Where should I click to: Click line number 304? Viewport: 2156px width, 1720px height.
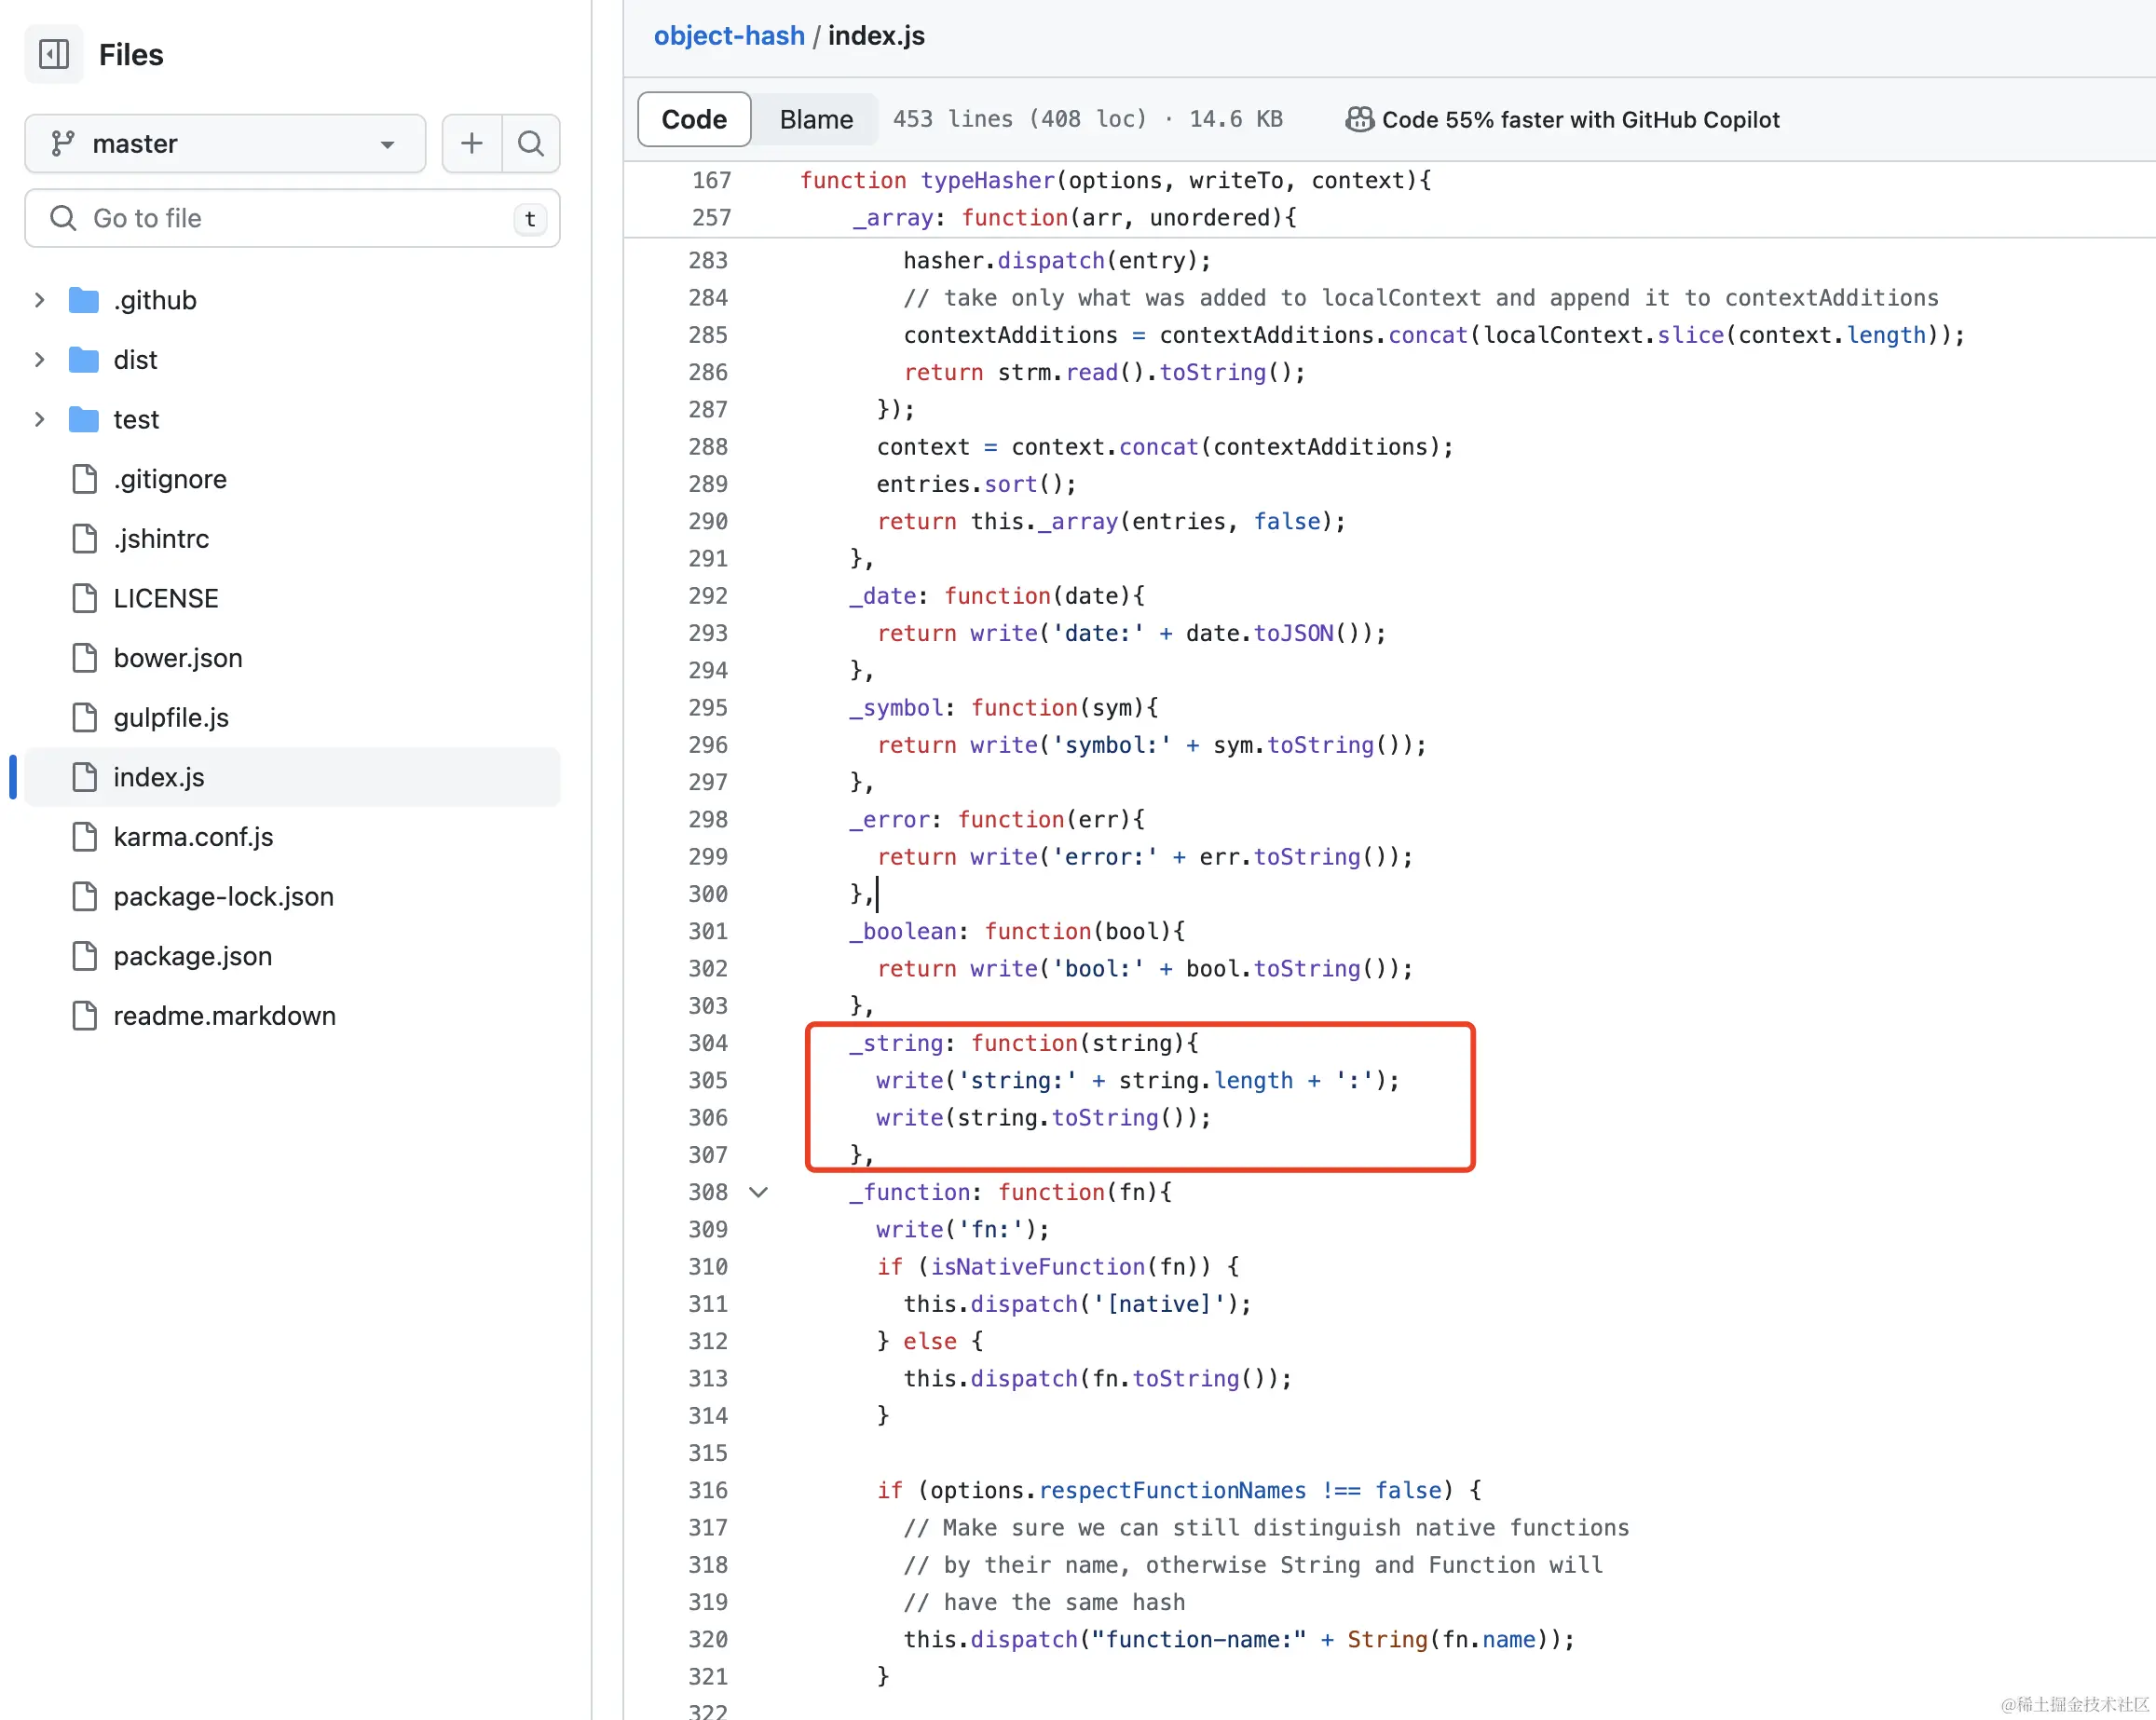(x=708, y=1043)
